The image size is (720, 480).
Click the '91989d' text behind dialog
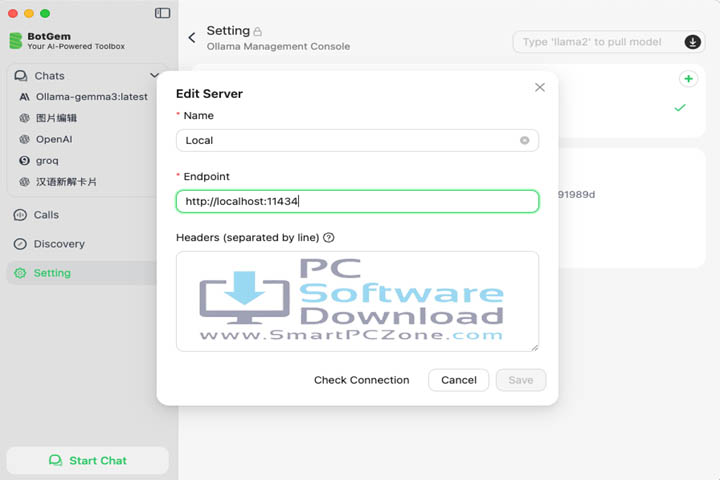click(x=576, y=194)
